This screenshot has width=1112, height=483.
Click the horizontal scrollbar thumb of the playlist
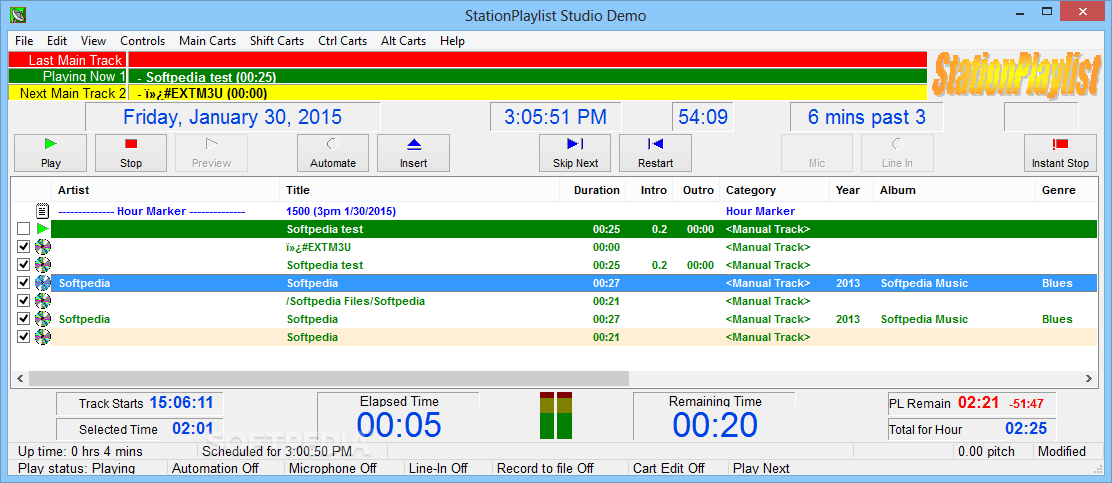[x=329, y=379]
